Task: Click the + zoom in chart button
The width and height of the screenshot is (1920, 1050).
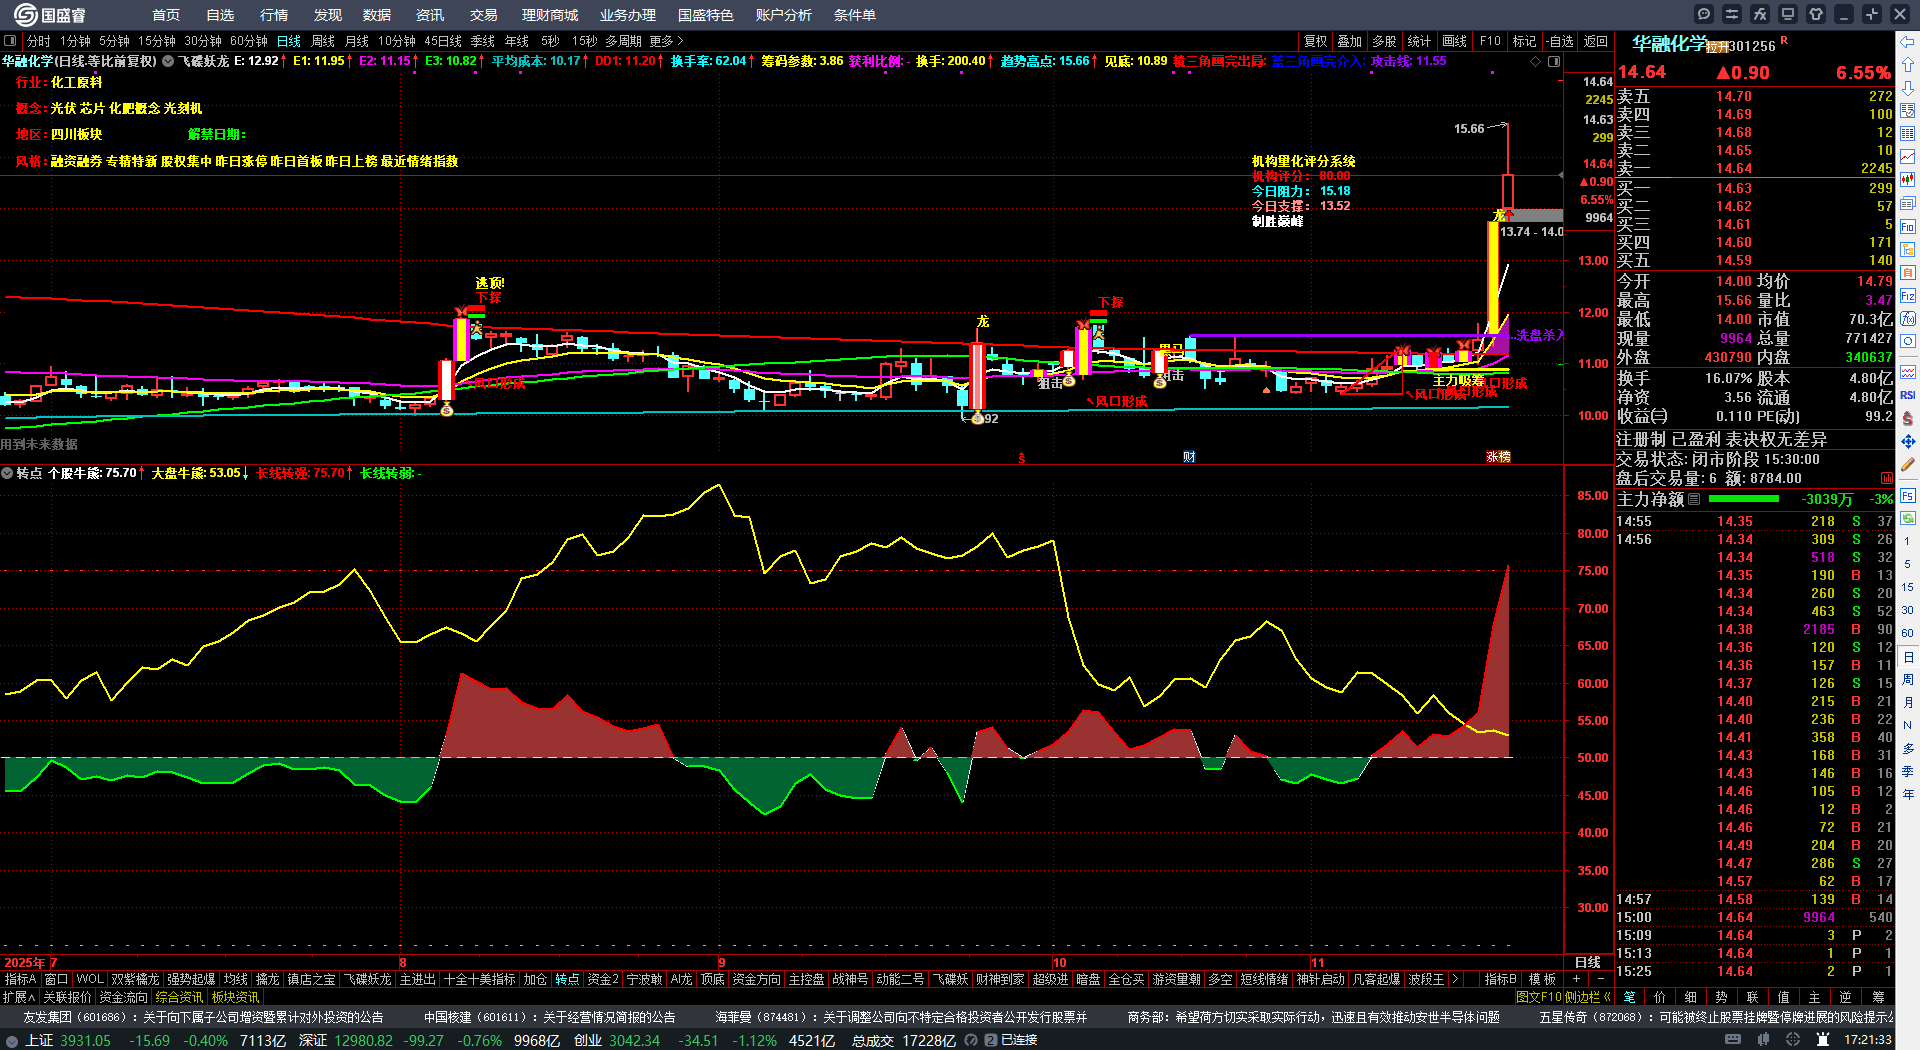Action: 1576,979
